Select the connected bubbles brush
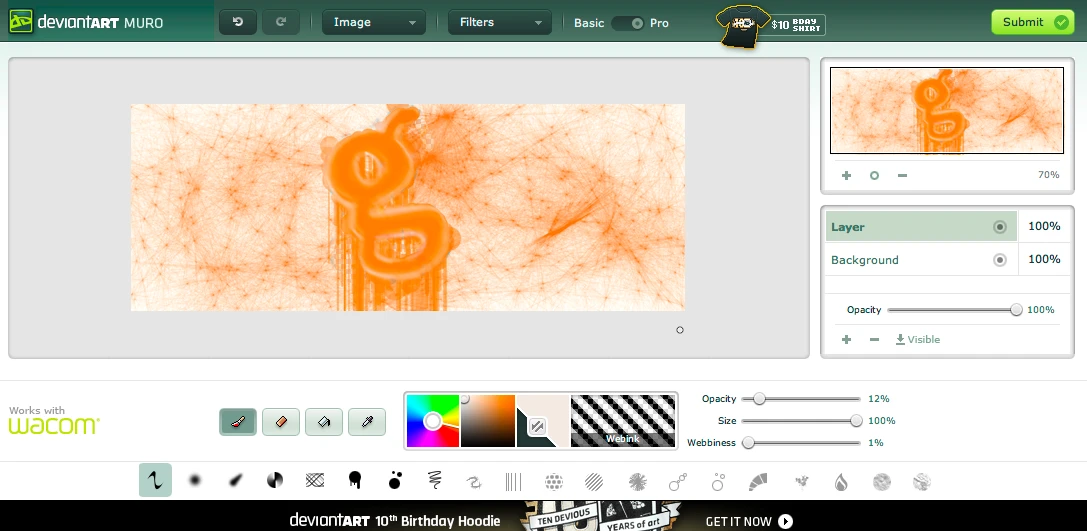The height and width of the screenshot is (531, 1087). coord(678,481)
